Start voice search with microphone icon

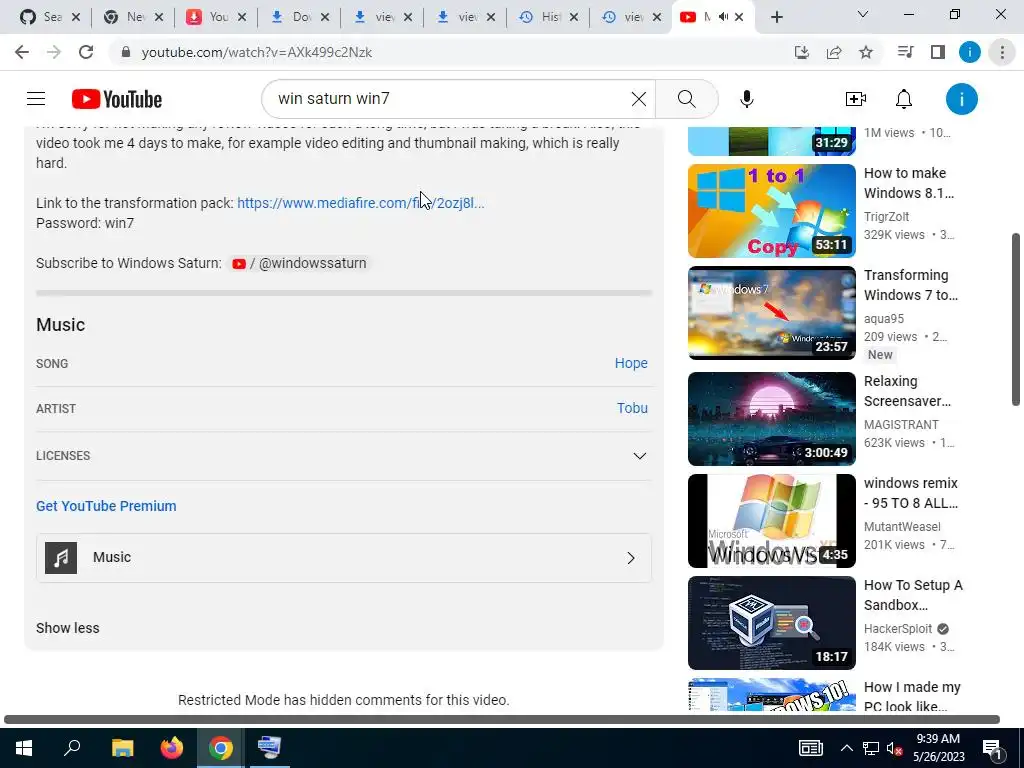tap(747, 99)
